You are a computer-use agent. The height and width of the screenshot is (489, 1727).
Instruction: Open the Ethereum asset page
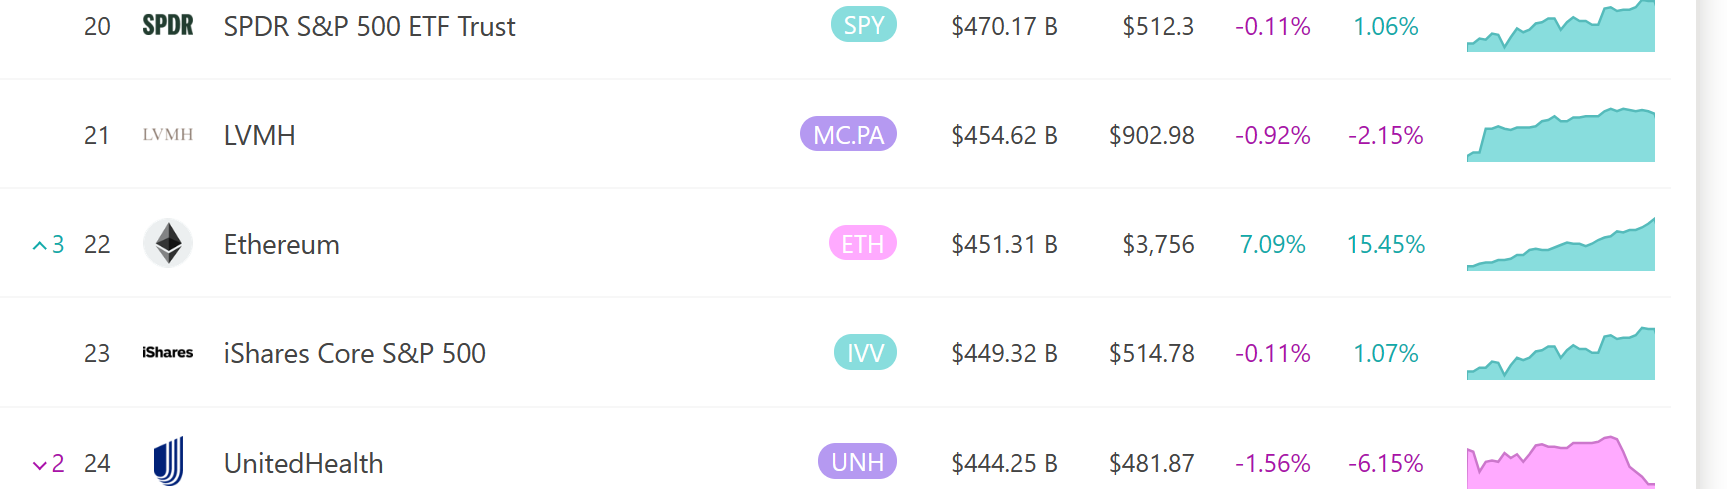pyautogui.click(x=281, y=245)
